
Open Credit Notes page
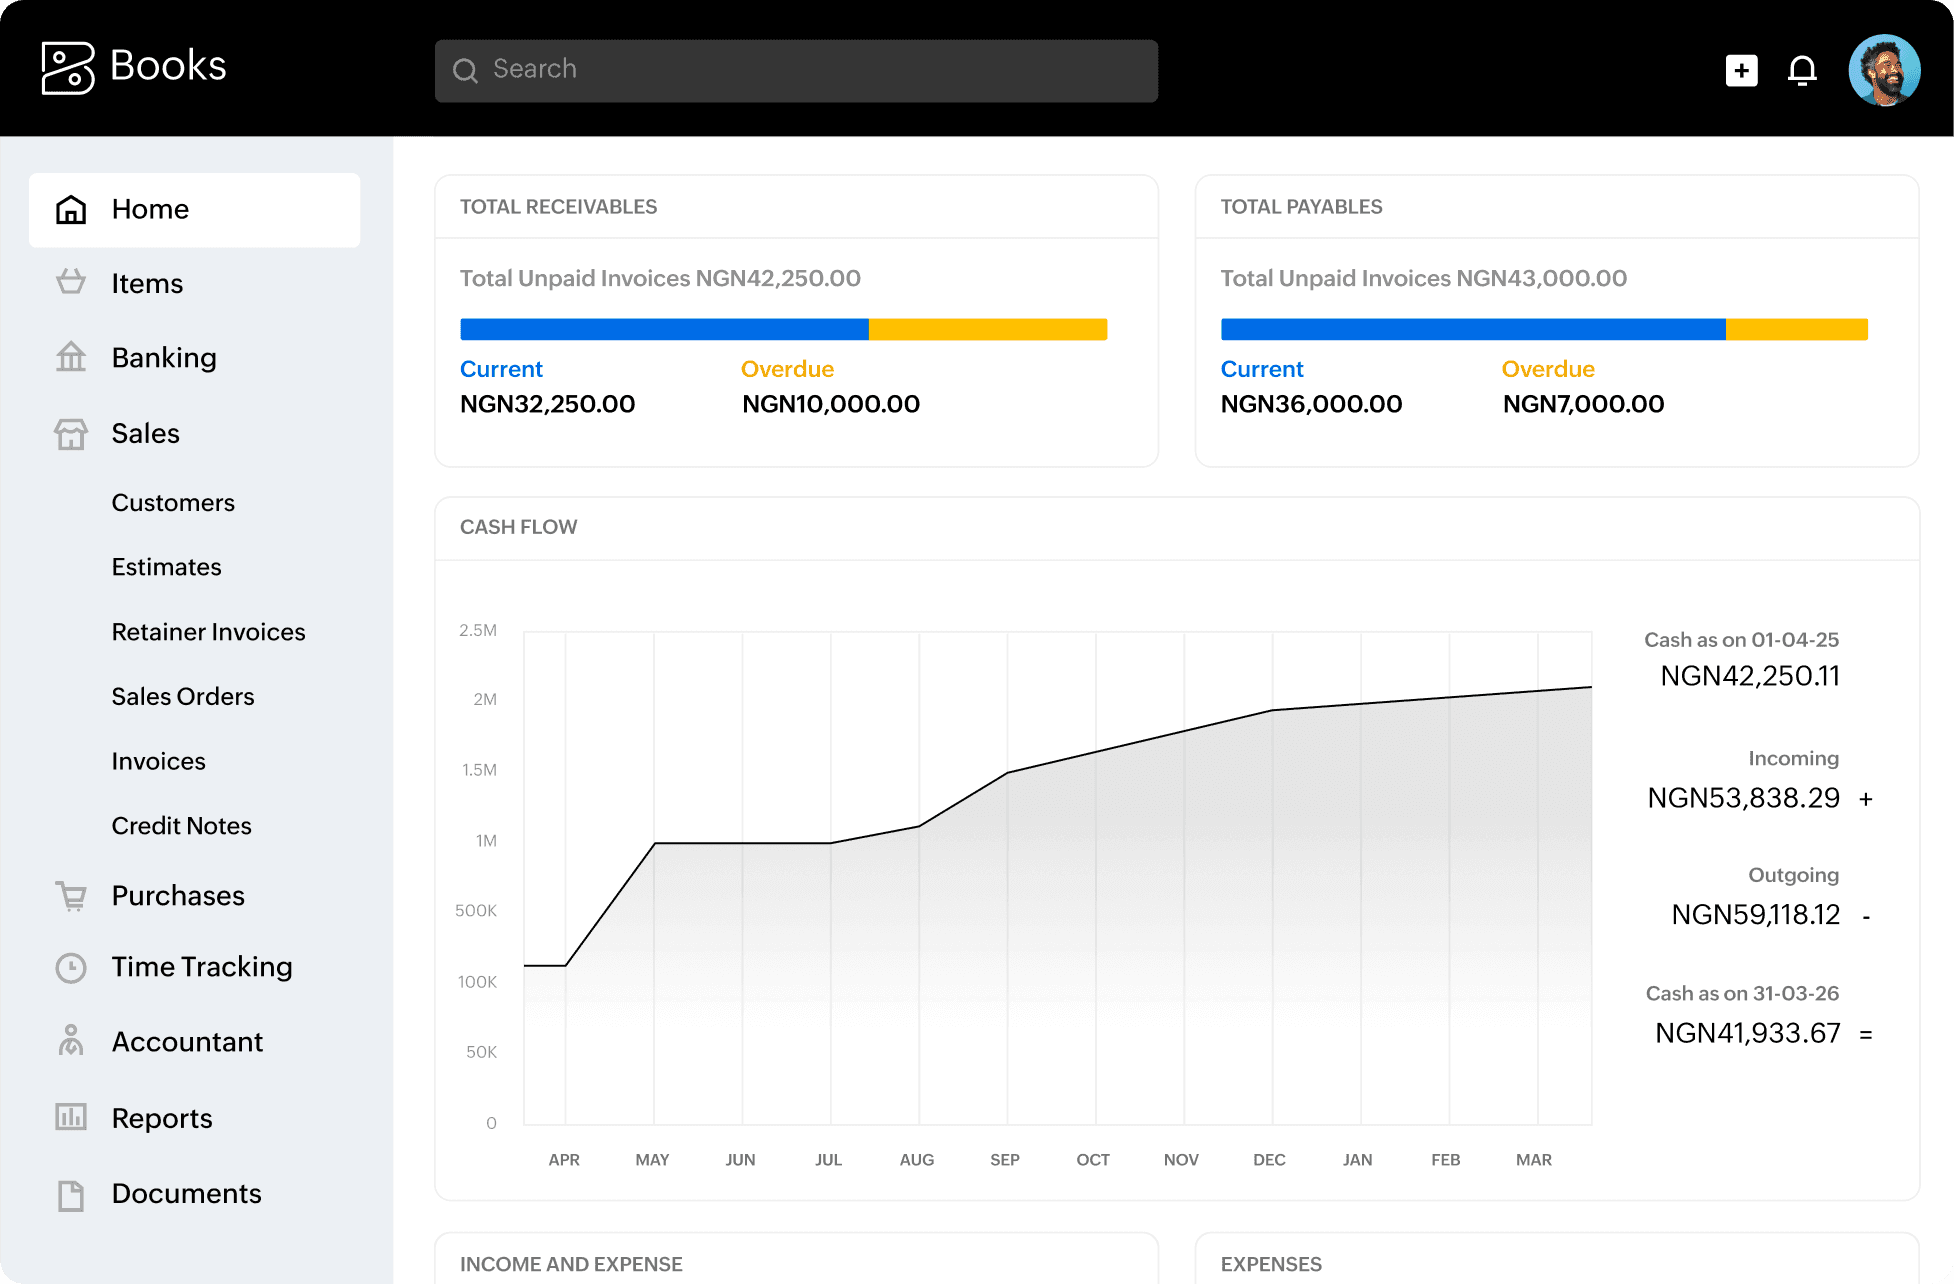181,826
